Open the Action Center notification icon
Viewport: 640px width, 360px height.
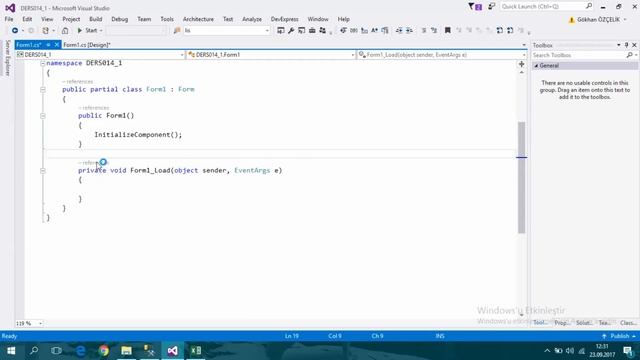coord(628,351)
